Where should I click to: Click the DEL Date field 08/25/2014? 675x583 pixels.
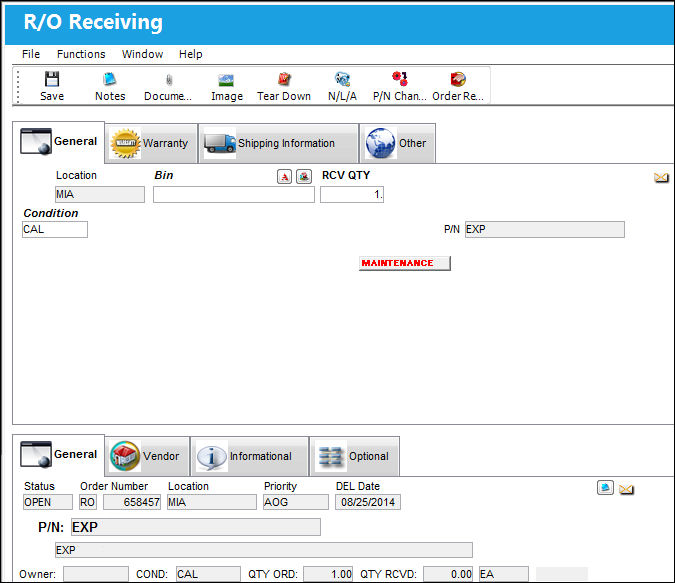point(368,502)
